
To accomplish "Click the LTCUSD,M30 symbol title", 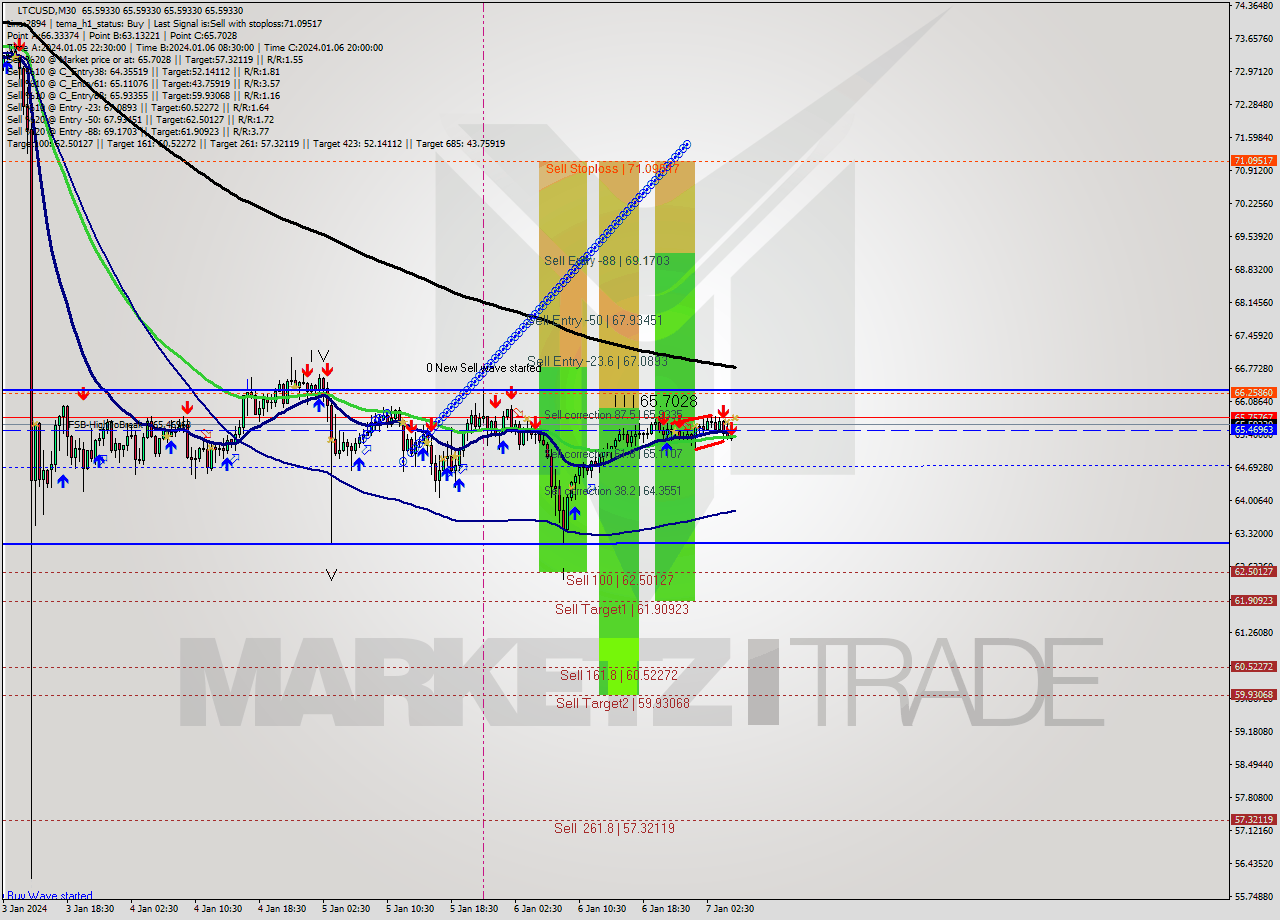I will (x=47, y=11).
